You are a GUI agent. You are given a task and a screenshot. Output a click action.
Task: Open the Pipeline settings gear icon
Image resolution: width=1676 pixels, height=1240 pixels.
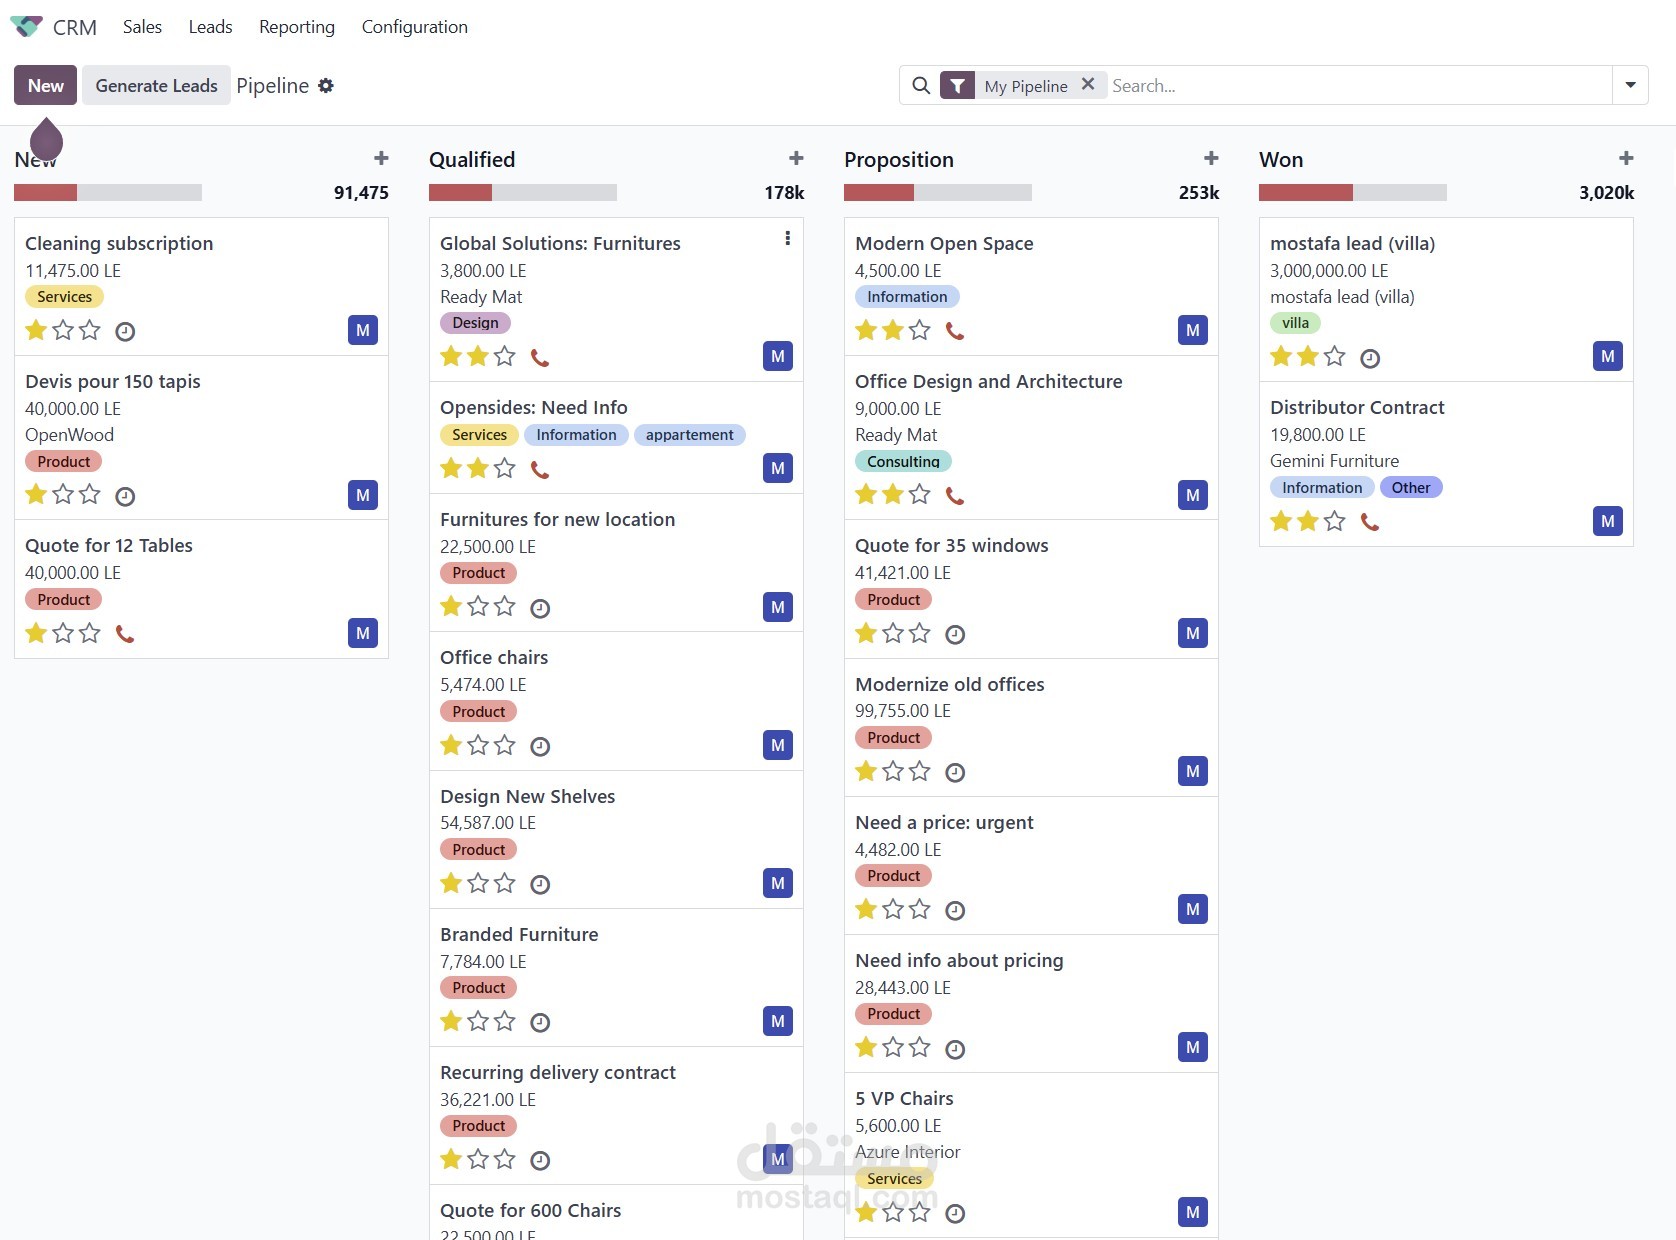pyautogui.click(x=326, y=85)
